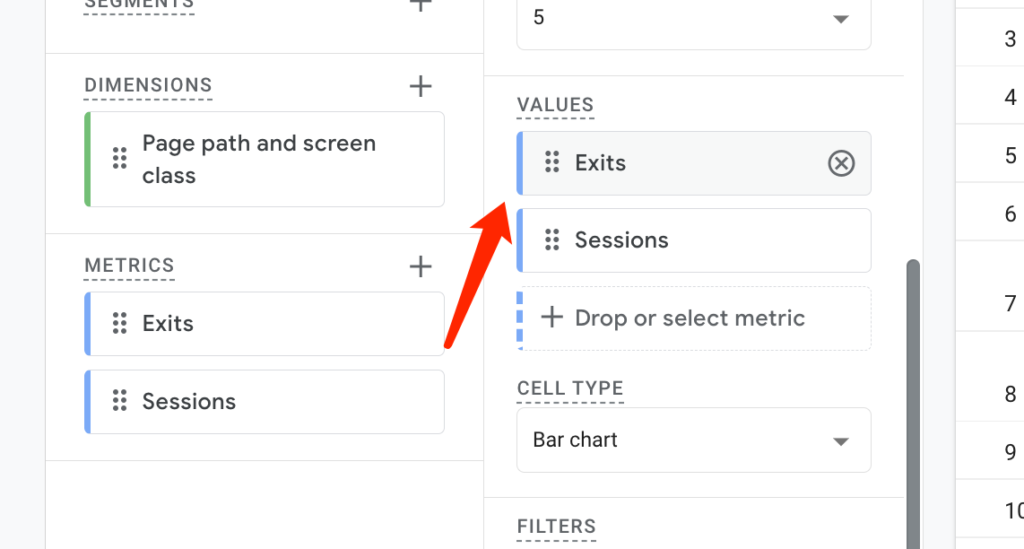
Task: Select the Exits chip under Metrics
Action: pyautogui.click(x=264, y=324)
